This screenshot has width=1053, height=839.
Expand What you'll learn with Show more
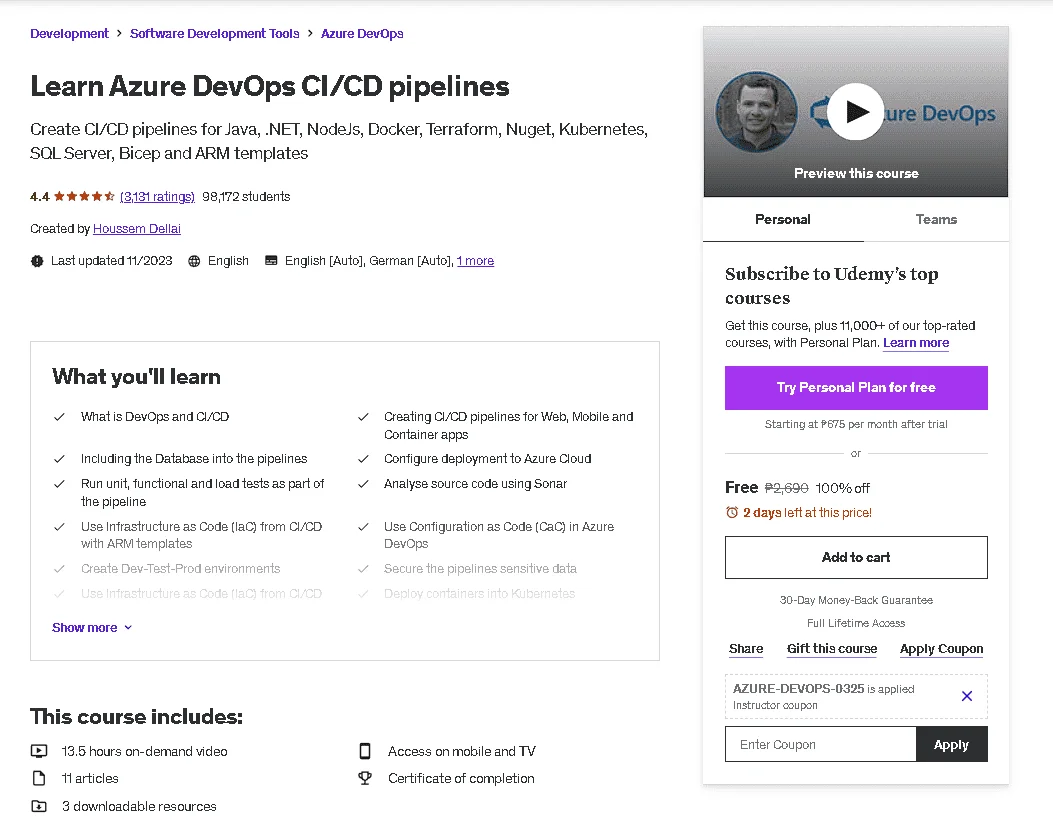92,627
